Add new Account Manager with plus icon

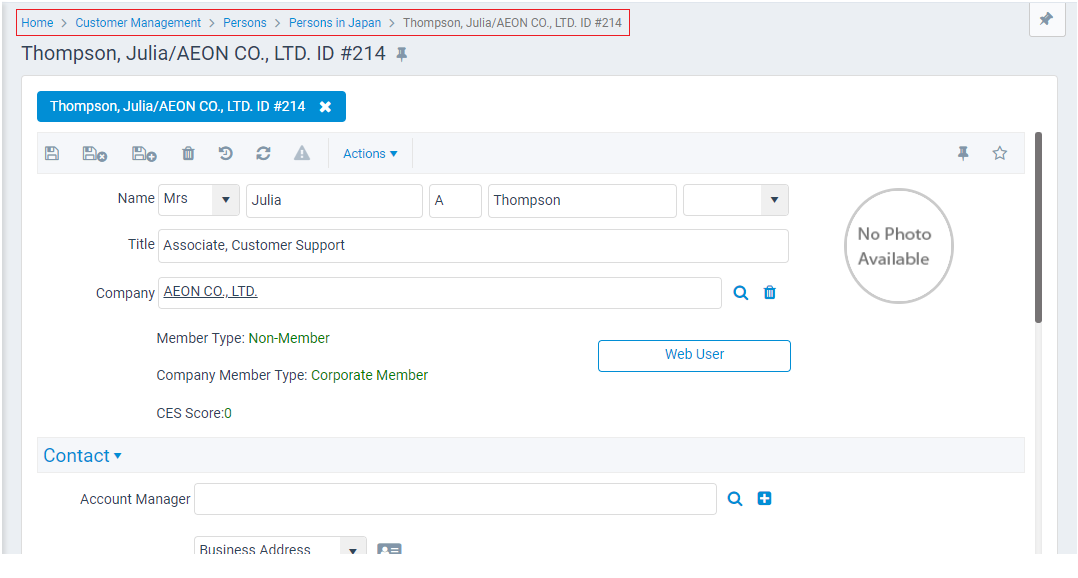click(765, 499)
